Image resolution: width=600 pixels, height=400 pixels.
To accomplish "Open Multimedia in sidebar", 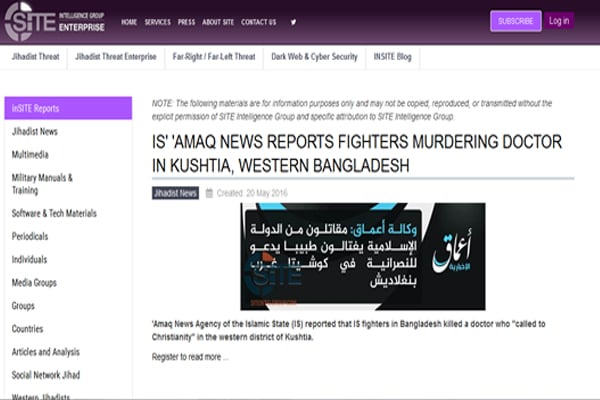I will (30, 155).
